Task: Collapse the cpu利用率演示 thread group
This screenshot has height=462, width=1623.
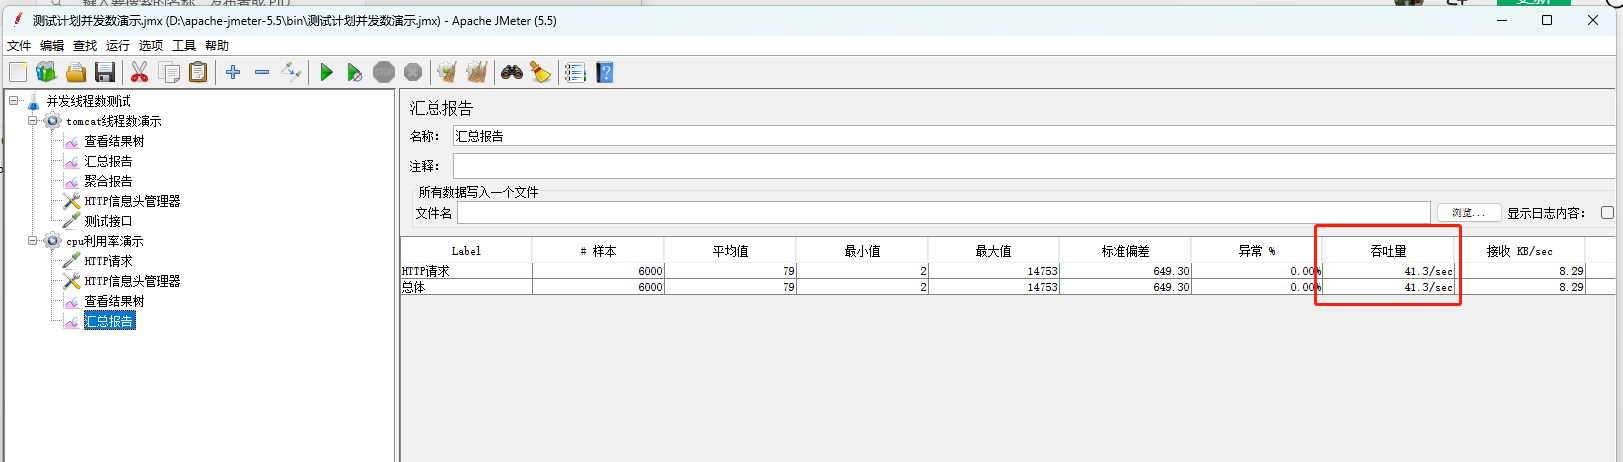Action: point(32,241)
